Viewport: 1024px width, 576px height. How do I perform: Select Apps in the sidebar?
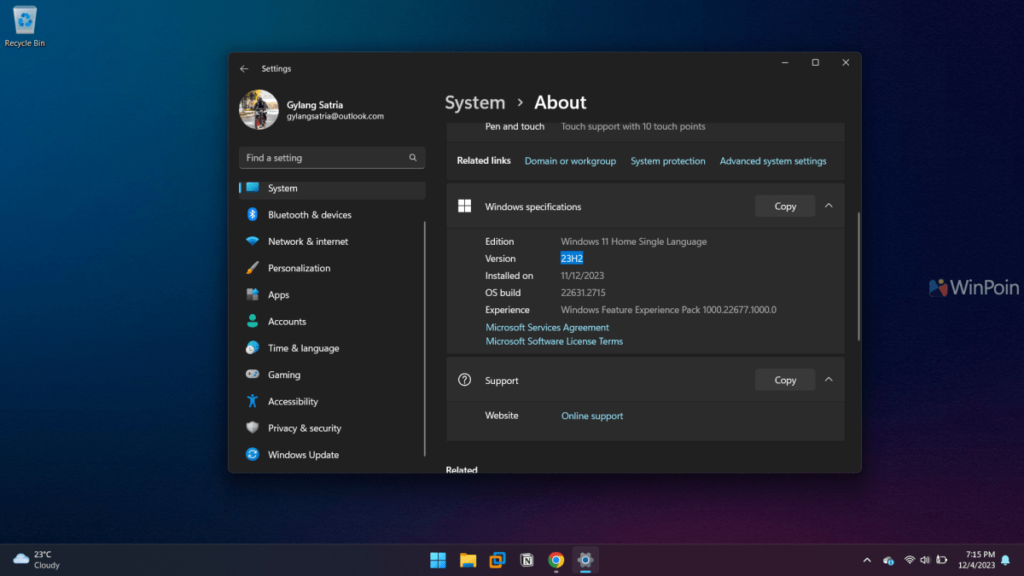coord(278,295)
